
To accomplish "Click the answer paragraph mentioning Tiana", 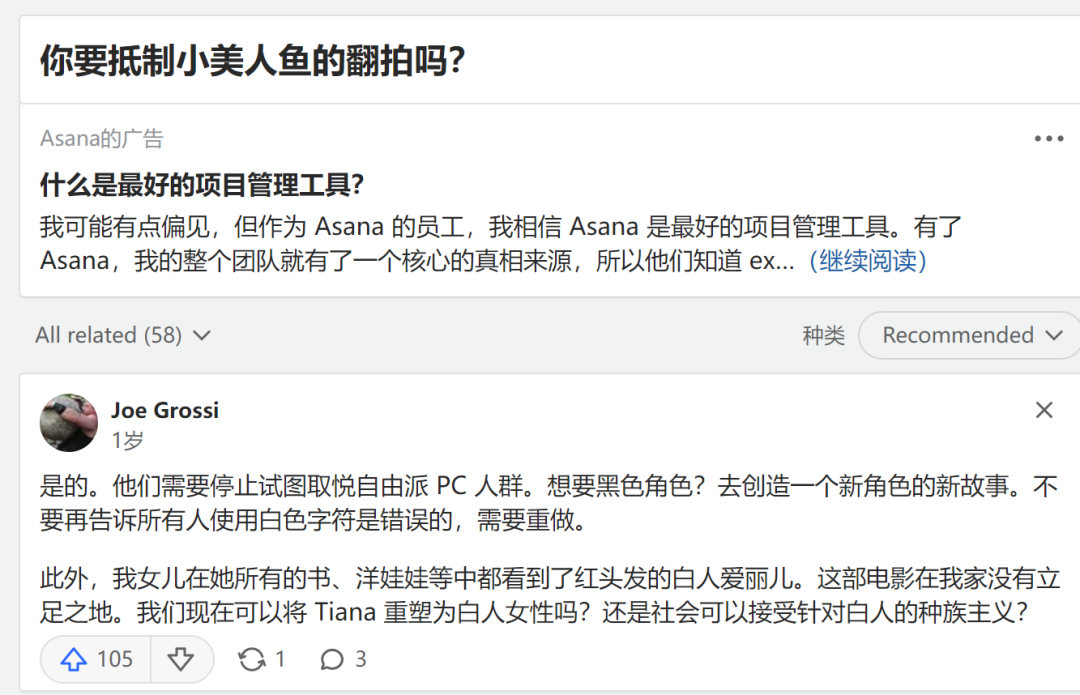I will tap(540, 595).
